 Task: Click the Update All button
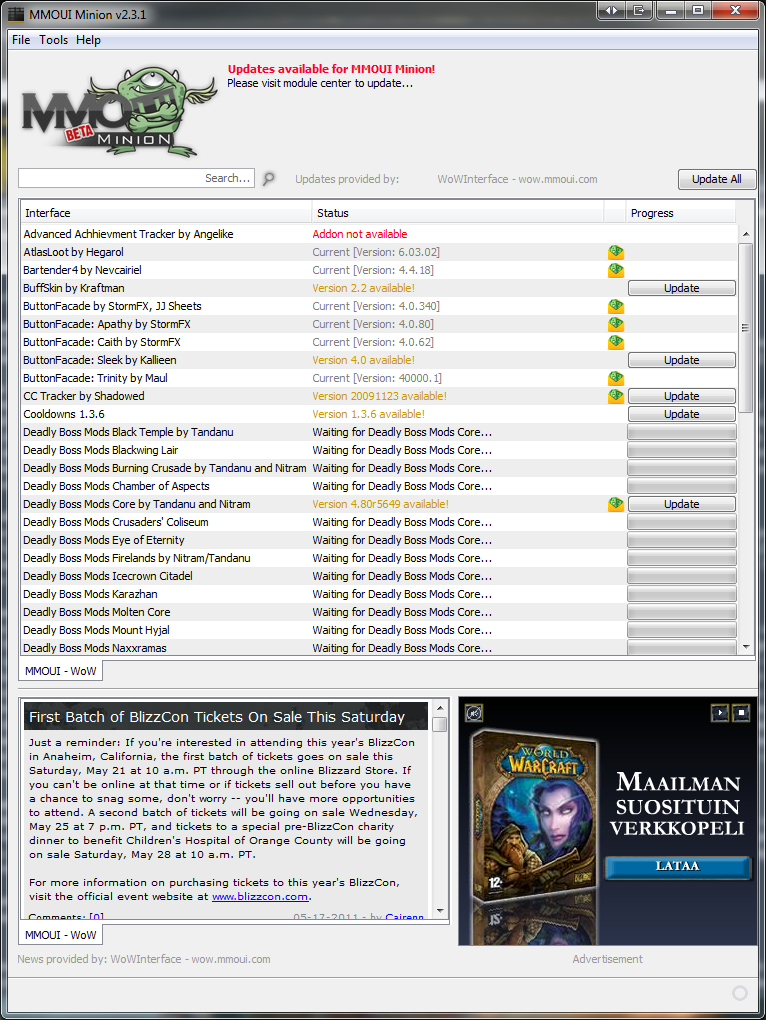[716, 179]
